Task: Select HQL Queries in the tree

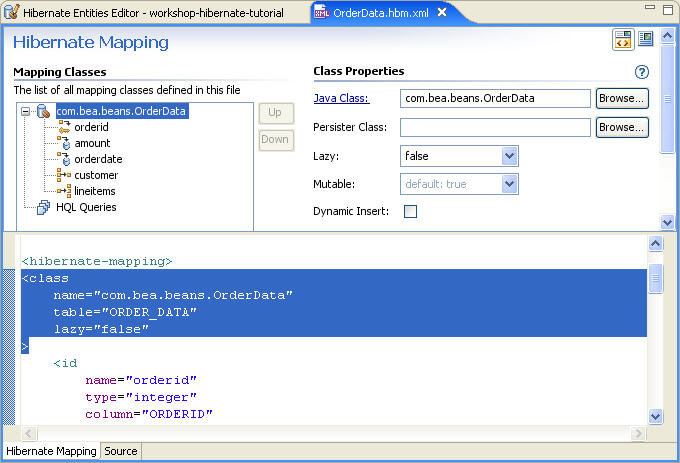Action: point(86,207)
